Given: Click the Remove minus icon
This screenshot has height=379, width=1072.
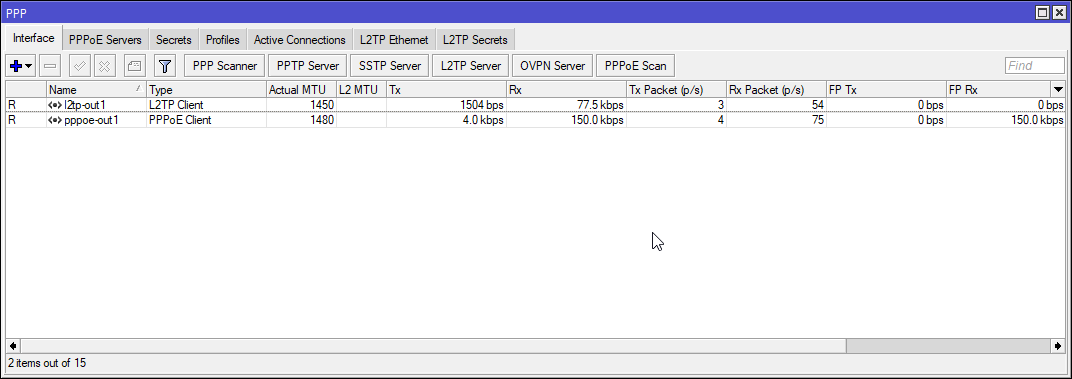Looking at the screenshot, I should pos(50,66).
